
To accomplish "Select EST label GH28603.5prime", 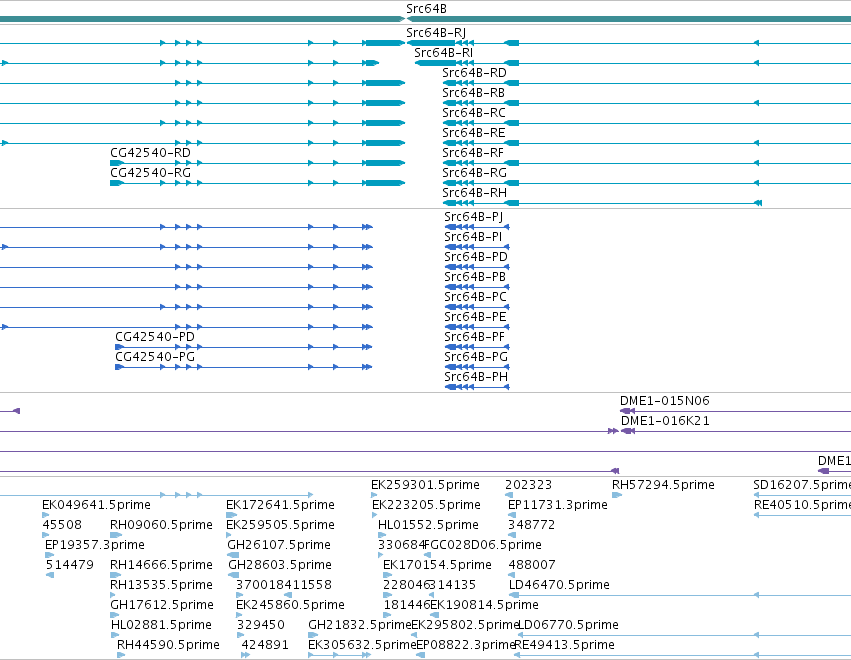I will tap(280, 566).
